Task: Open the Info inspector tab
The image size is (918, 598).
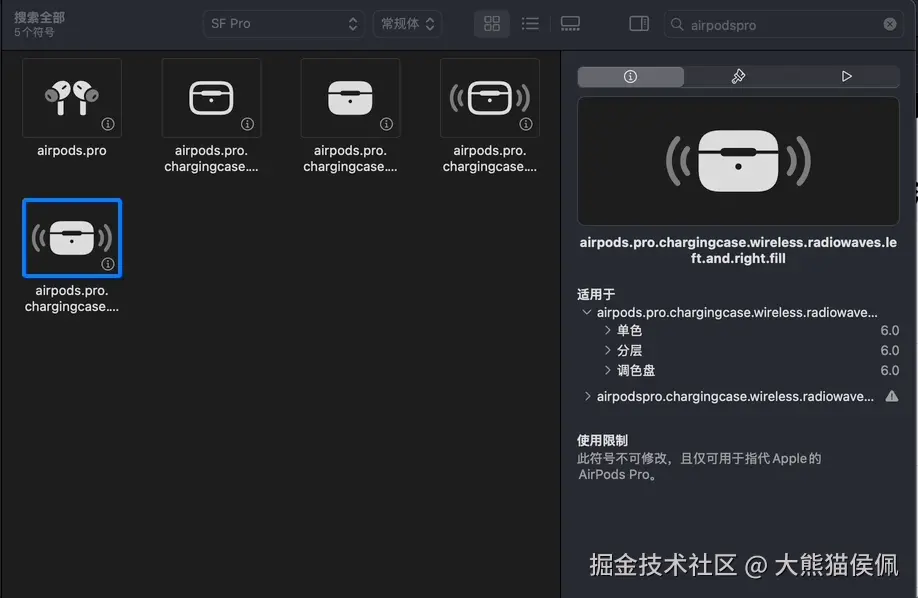Action: coord(631,77)
